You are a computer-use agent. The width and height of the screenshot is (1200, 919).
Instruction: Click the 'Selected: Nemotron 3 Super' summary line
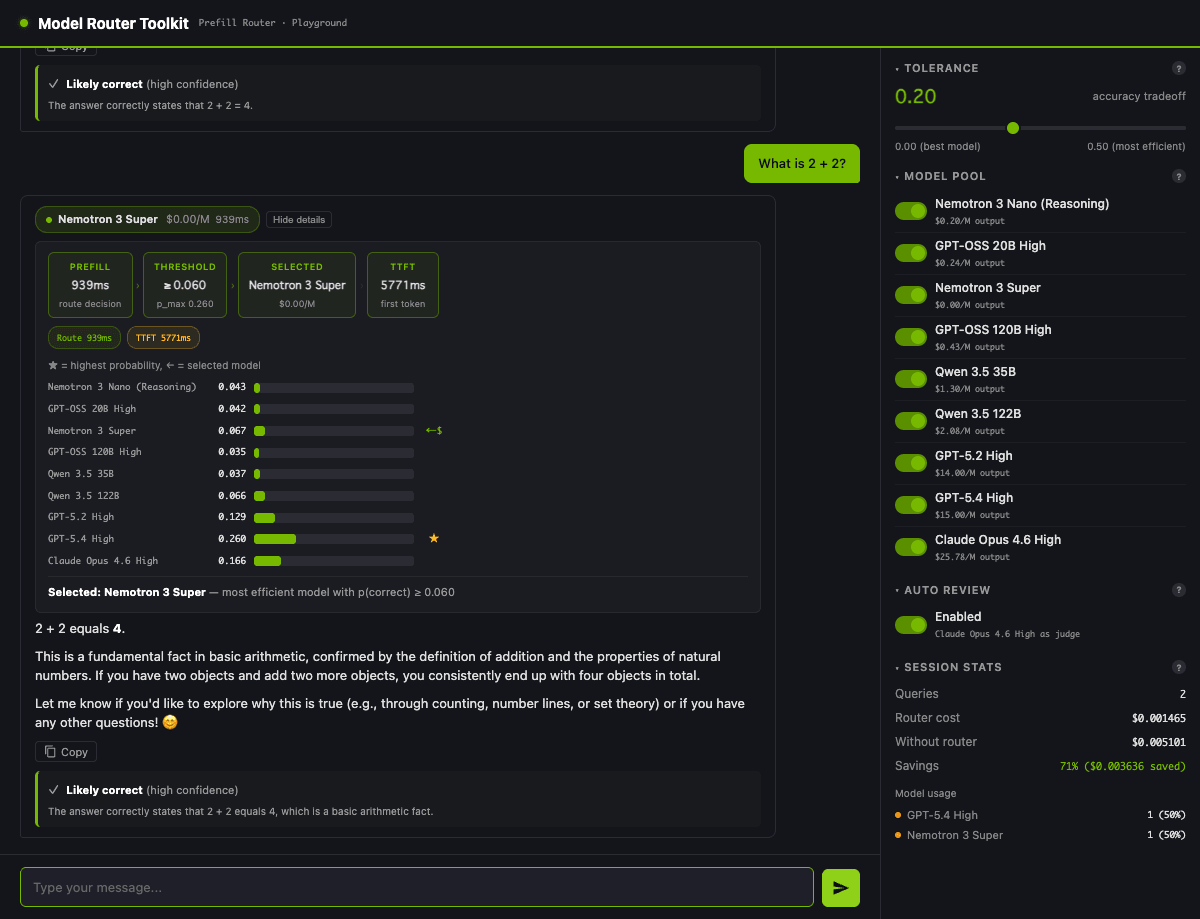coord(251,592)
